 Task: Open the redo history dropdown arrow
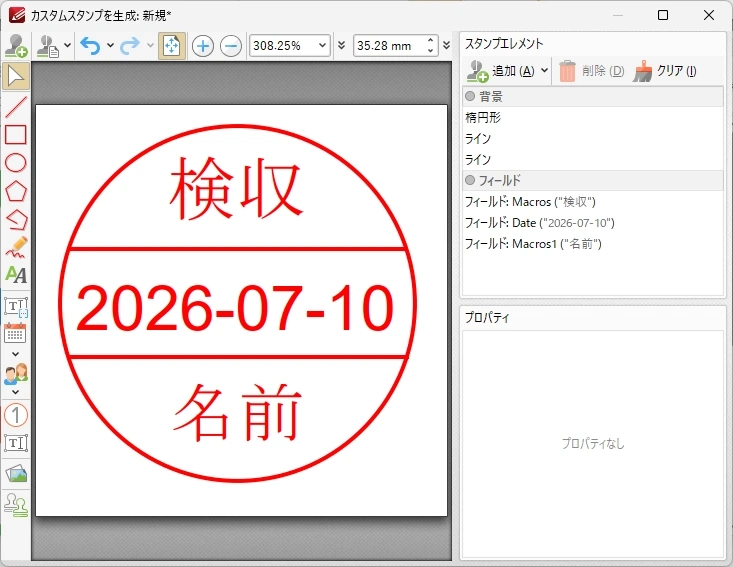pos(150,45)
